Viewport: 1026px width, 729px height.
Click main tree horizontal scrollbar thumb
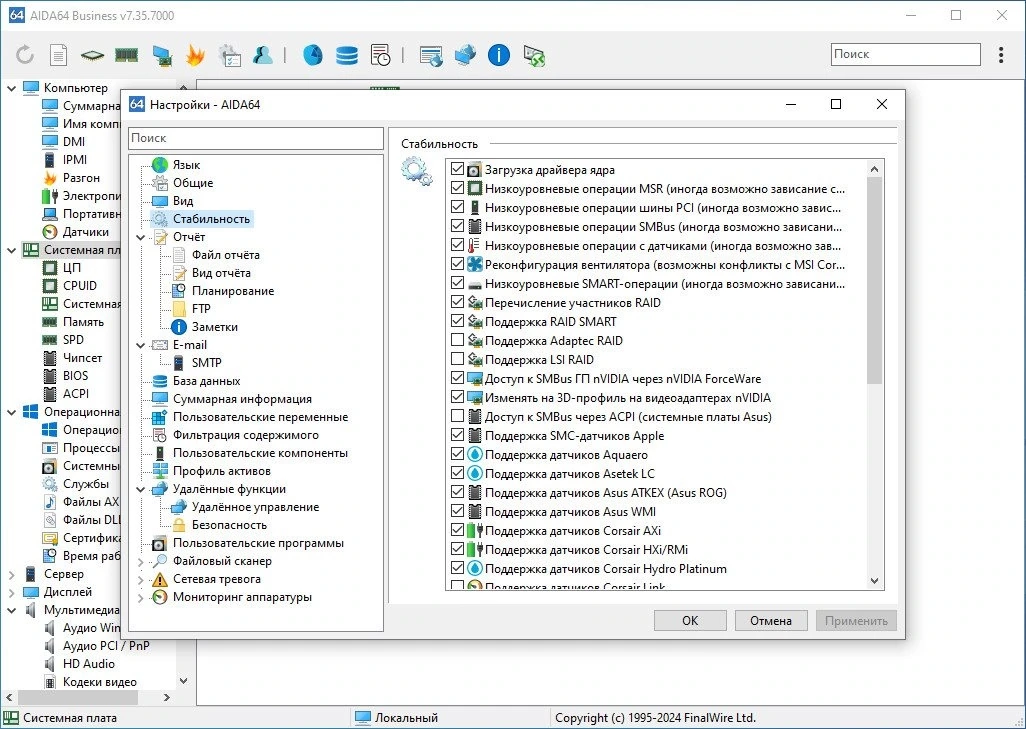79,698
